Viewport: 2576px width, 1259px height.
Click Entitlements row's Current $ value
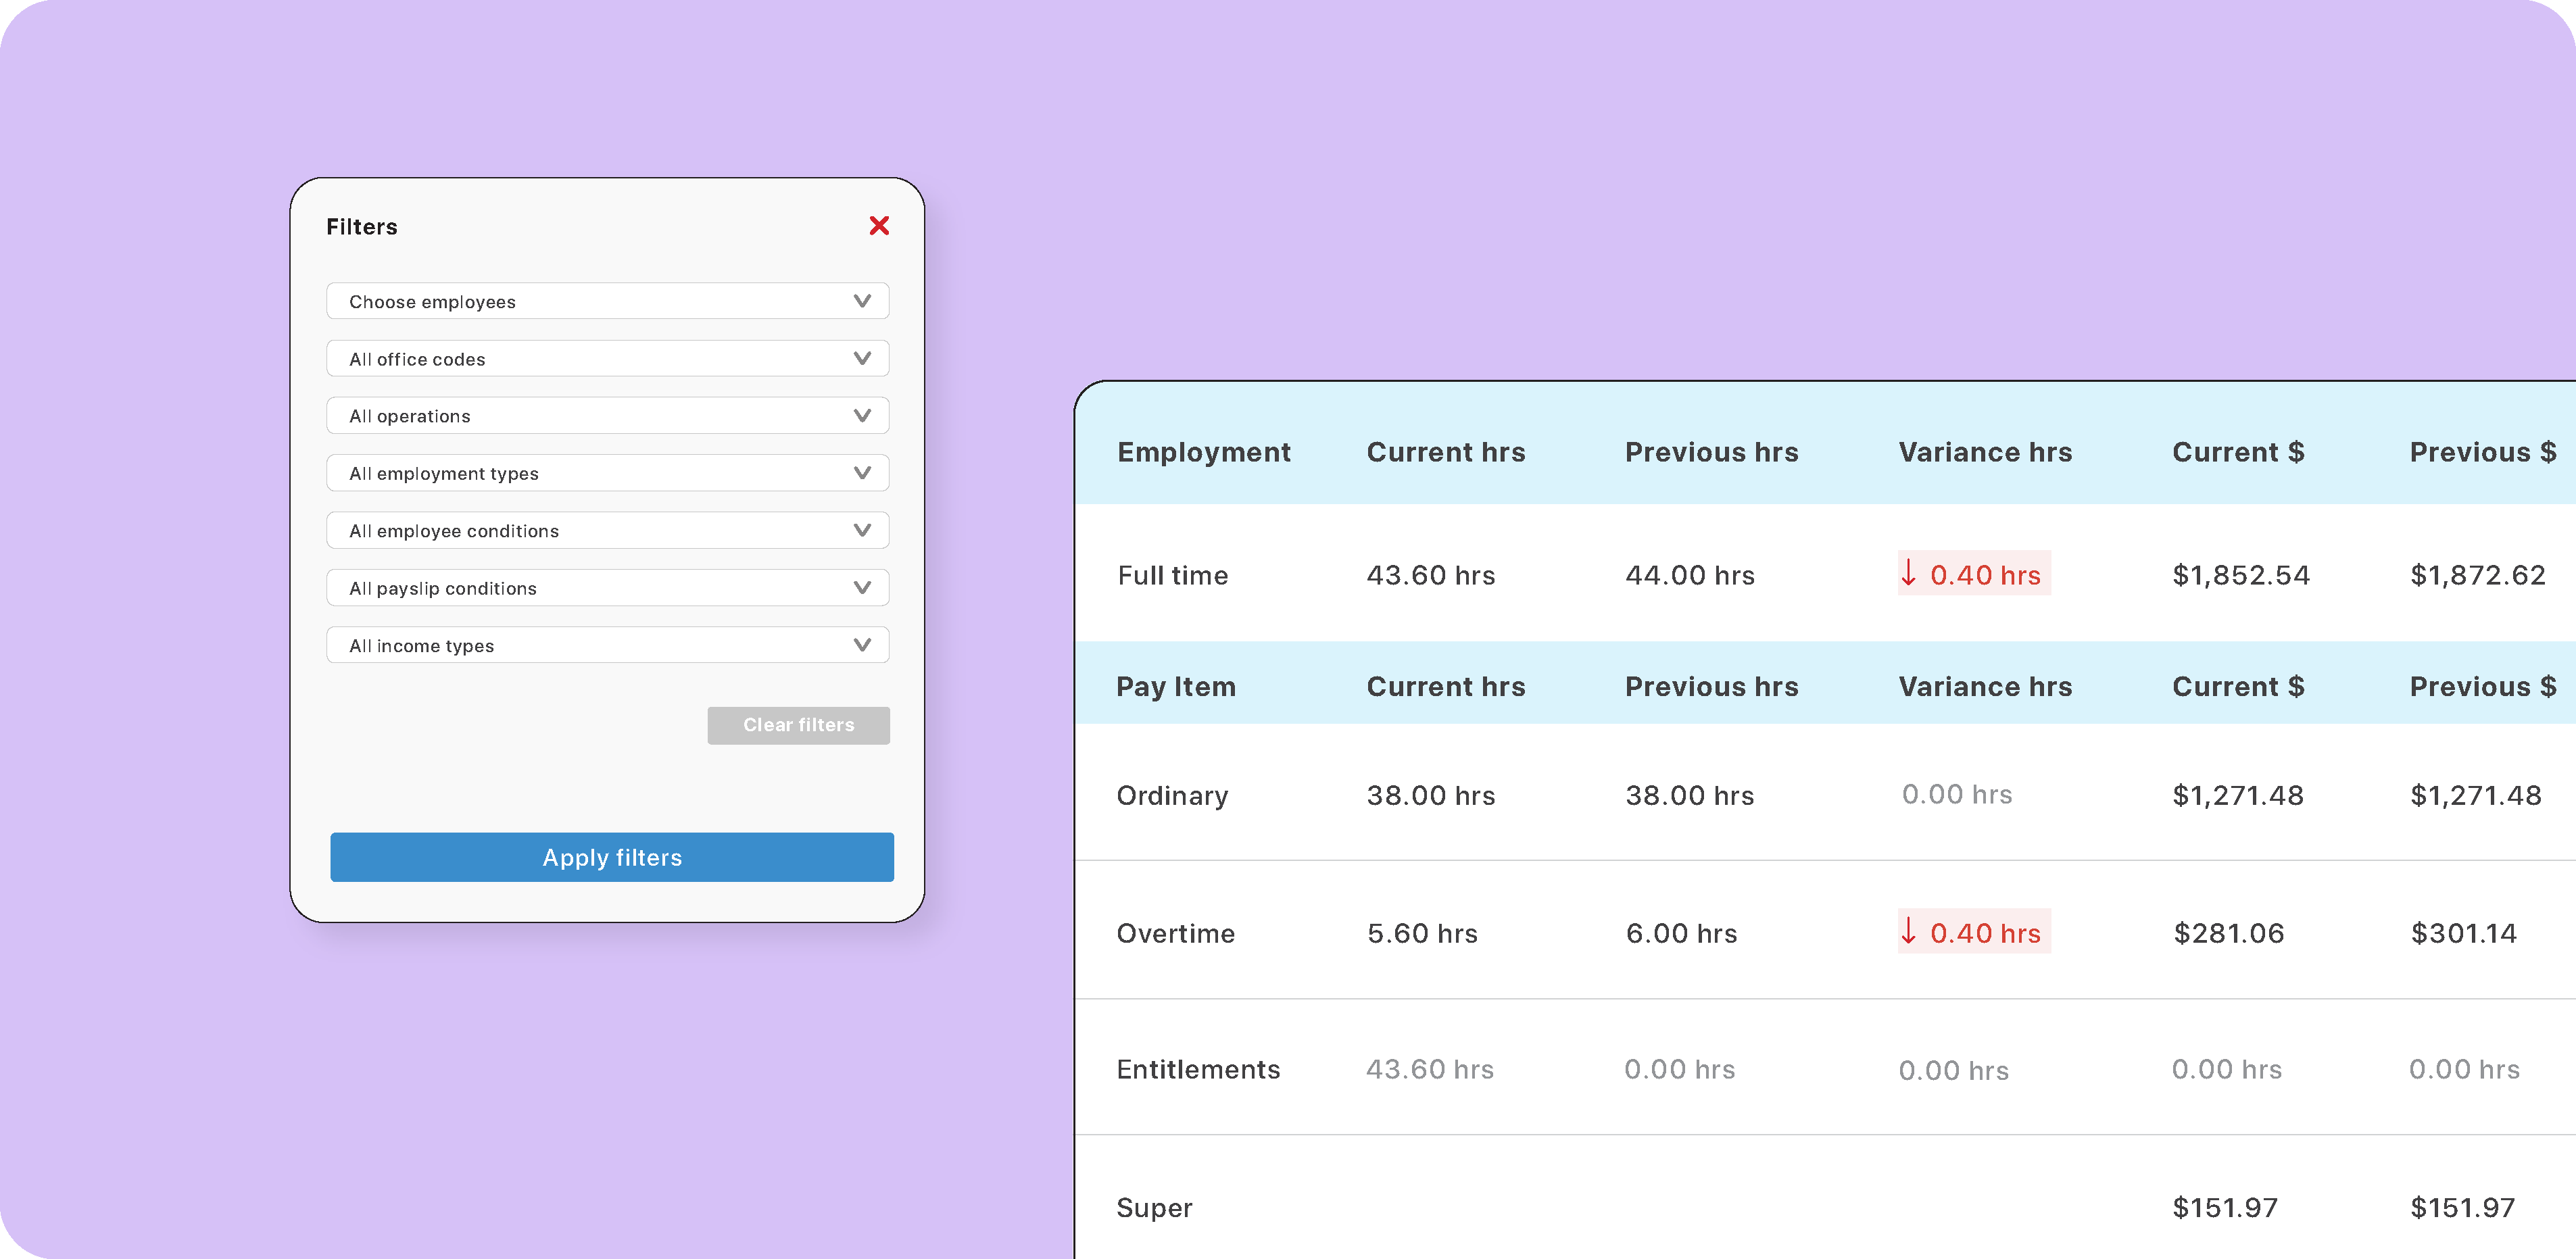pyautogui.click(x=2227, y=1070)
